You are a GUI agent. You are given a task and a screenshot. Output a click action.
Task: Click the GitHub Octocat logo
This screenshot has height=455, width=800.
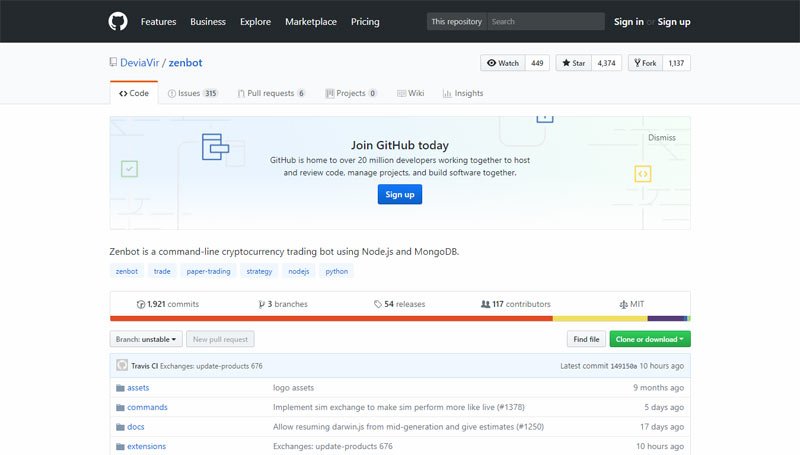click(x=118, y=21)
